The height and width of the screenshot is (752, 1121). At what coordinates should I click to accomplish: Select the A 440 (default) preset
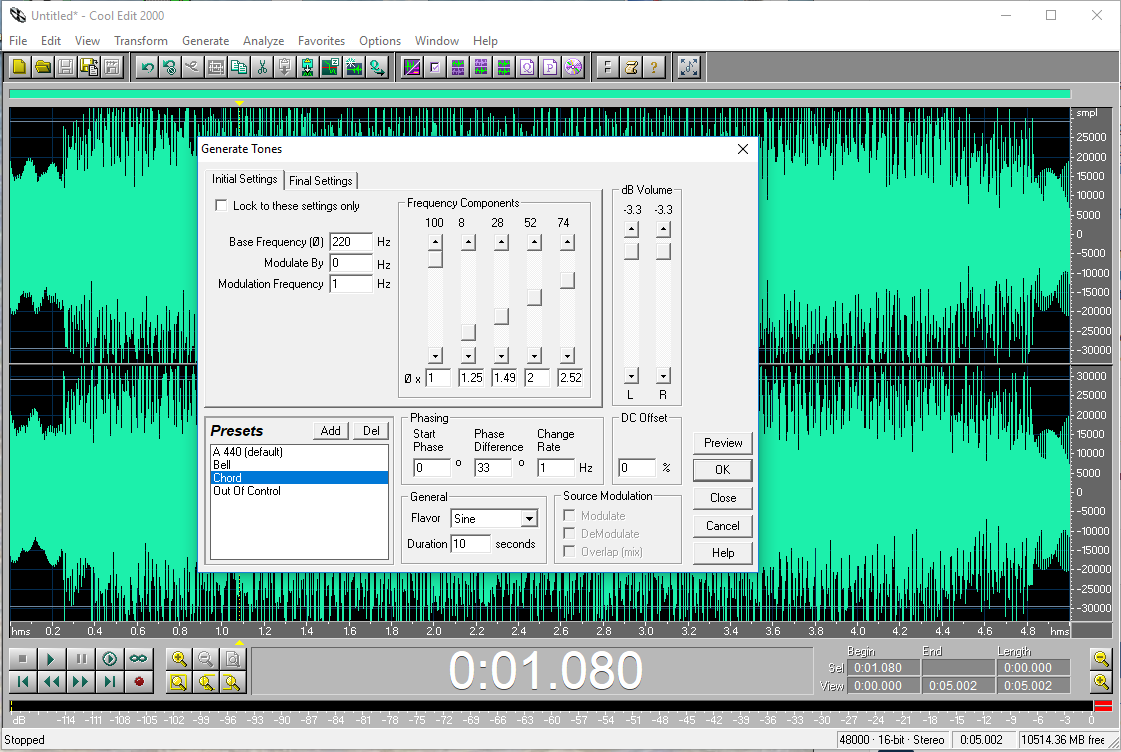tap(300, 452)
